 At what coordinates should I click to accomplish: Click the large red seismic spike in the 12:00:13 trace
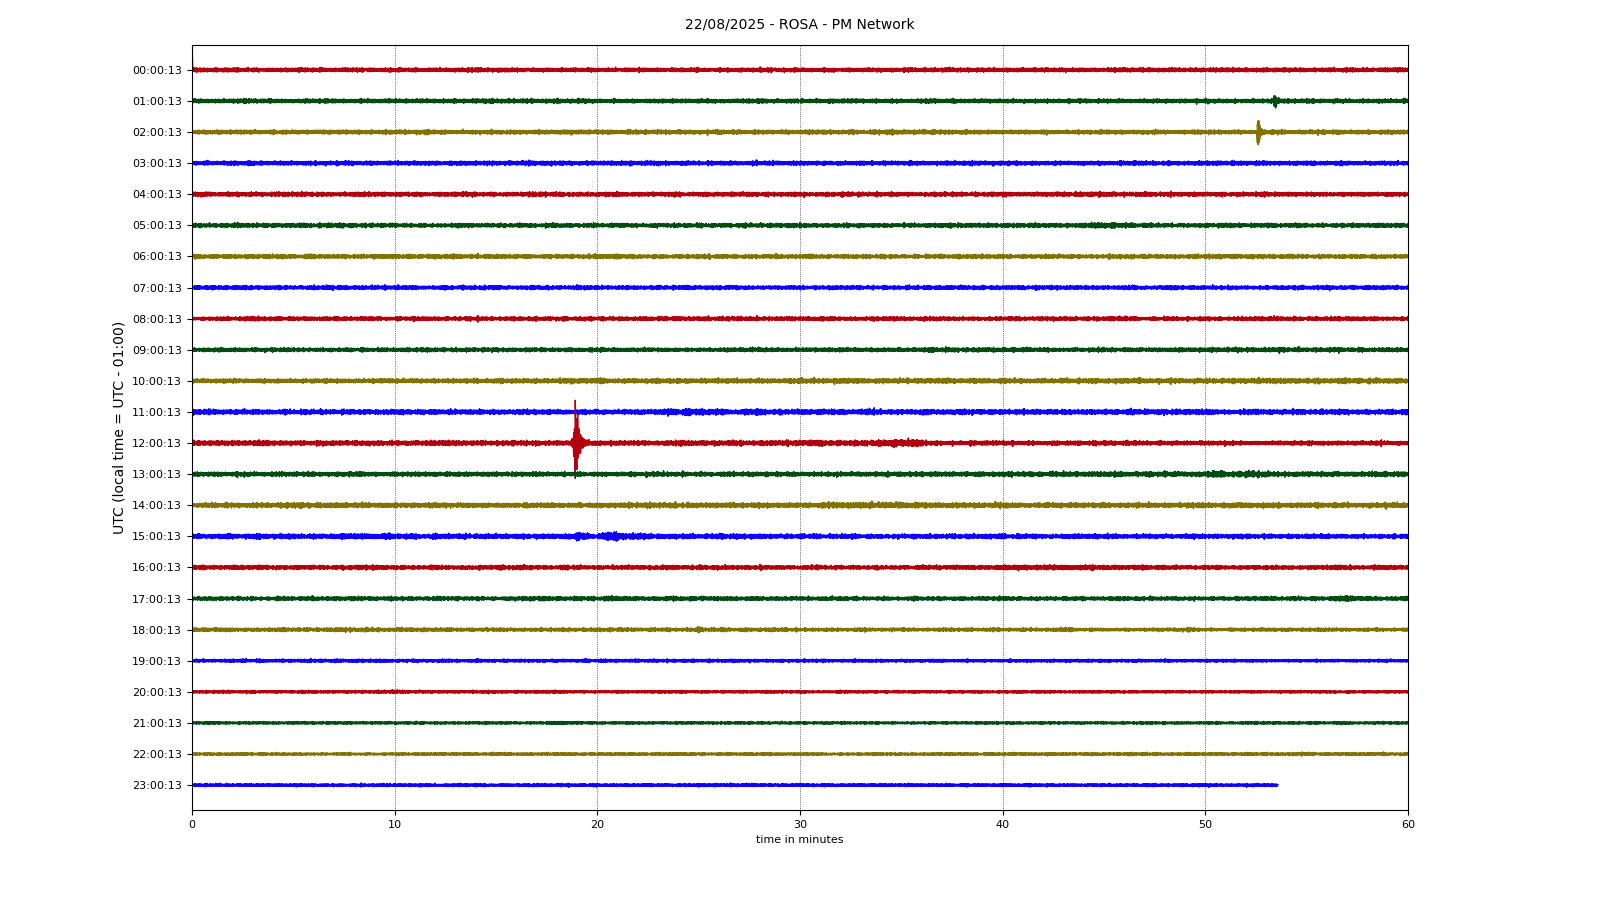click(576, 440)
